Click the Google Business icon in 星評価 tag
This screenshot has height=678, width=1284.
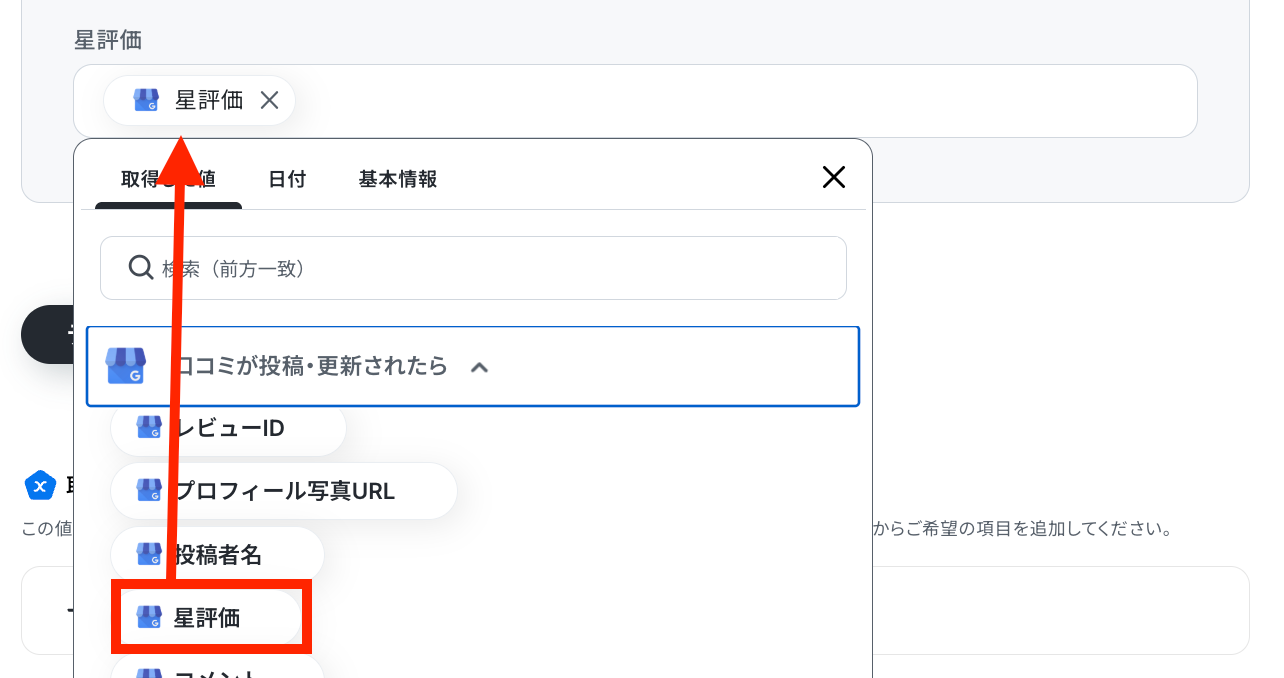pos(146,100)
